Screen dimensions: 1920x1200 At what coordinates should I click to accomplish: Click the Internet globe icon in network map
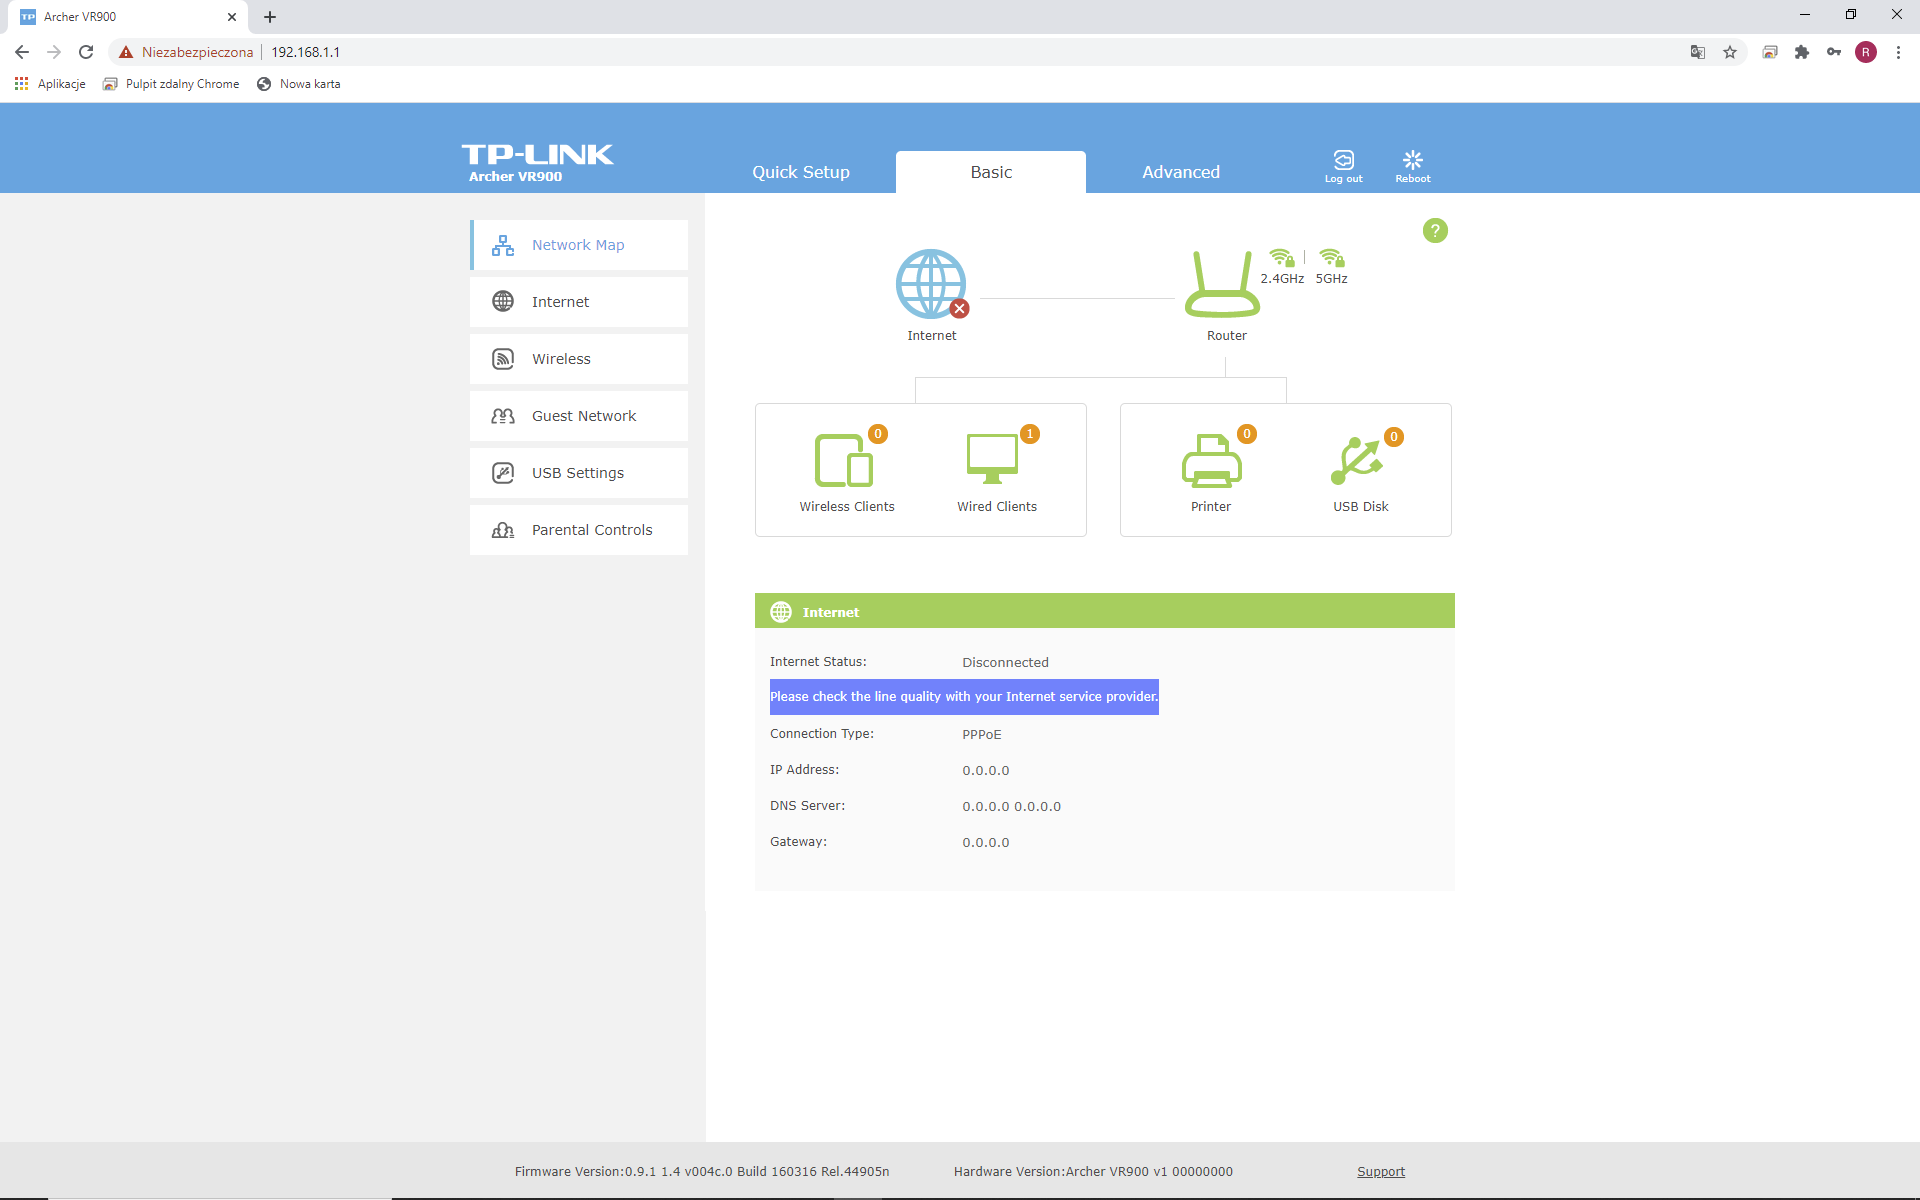coord(931,284)
